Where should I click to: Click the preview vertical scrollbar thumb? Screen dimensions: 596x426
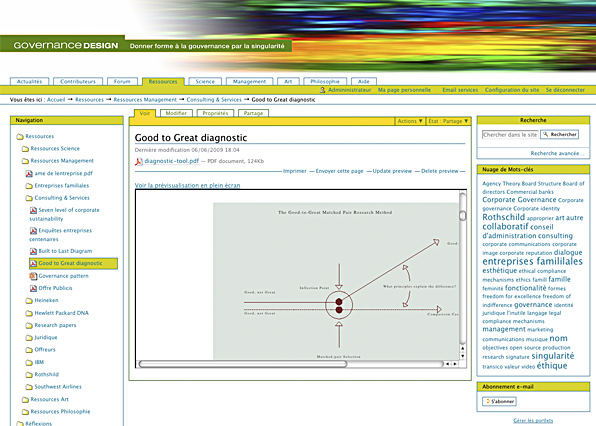click(463, 215)
